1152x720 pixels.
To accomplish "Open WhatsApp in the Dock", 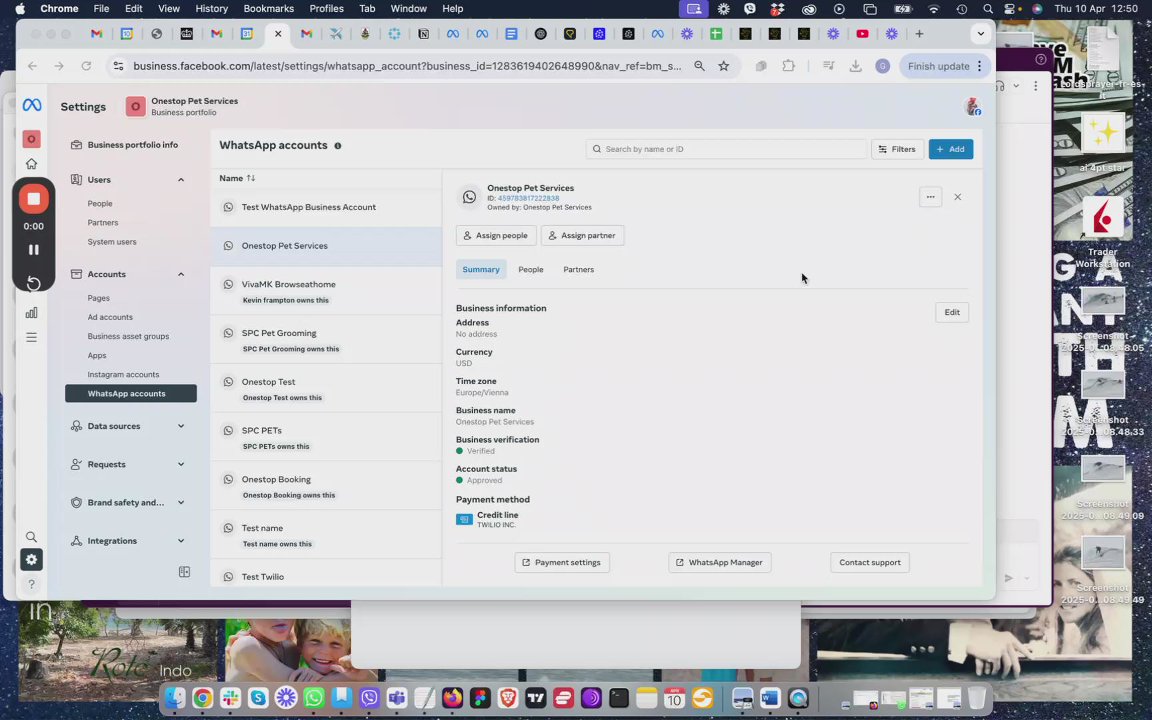I will coord(314,697).
